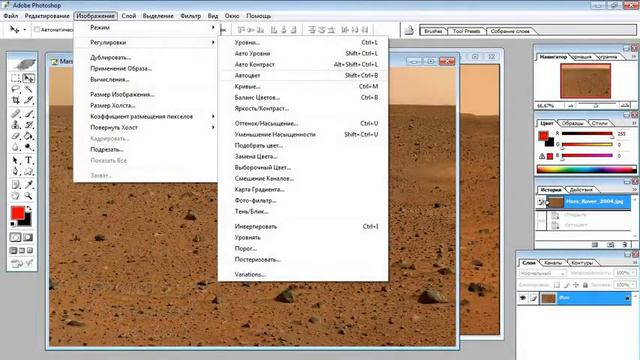Viewport: 640px width, 360px height.
Task: Open the Tool Presets palette tab
Action: click(466, 31)
